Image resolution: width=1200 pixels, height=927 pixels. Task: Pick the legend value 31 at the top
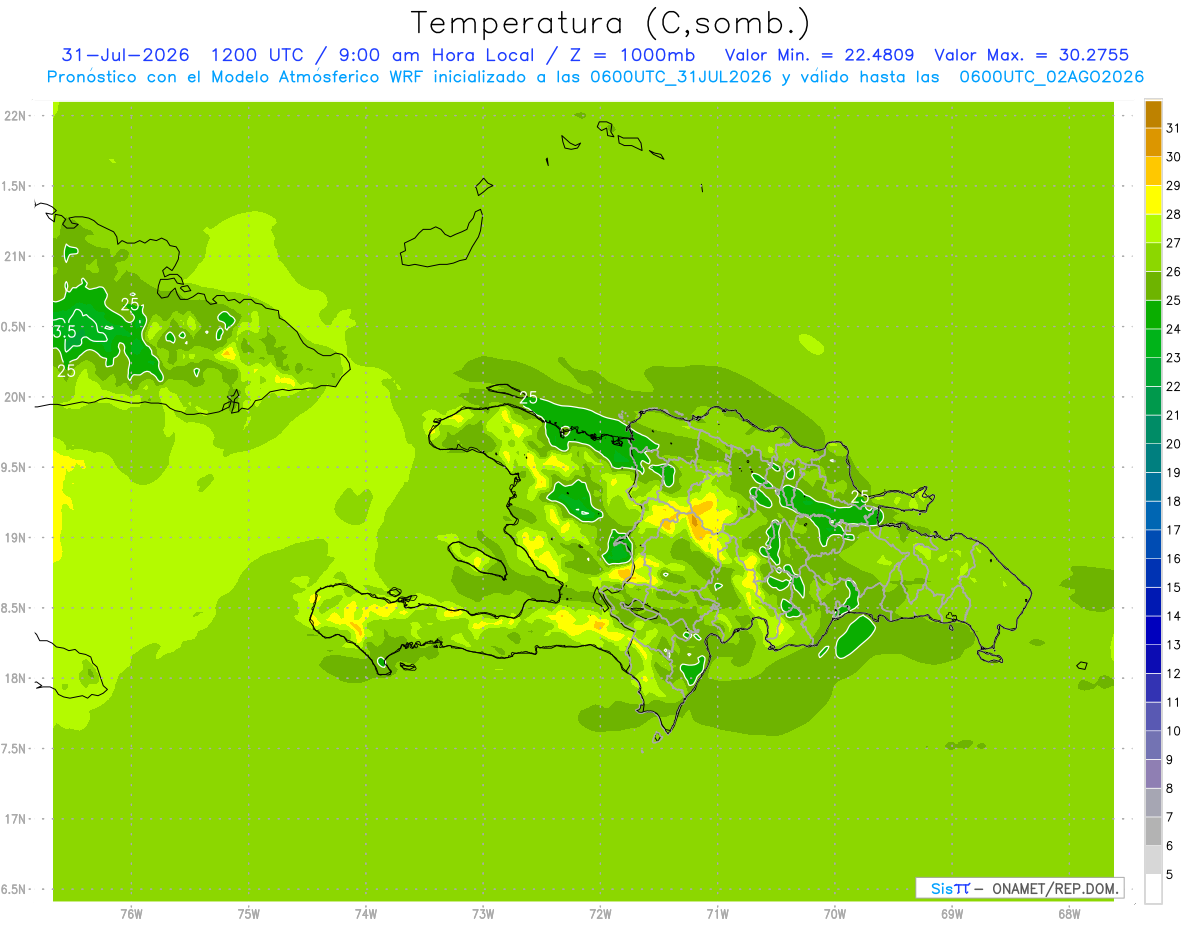(1174, 128)
